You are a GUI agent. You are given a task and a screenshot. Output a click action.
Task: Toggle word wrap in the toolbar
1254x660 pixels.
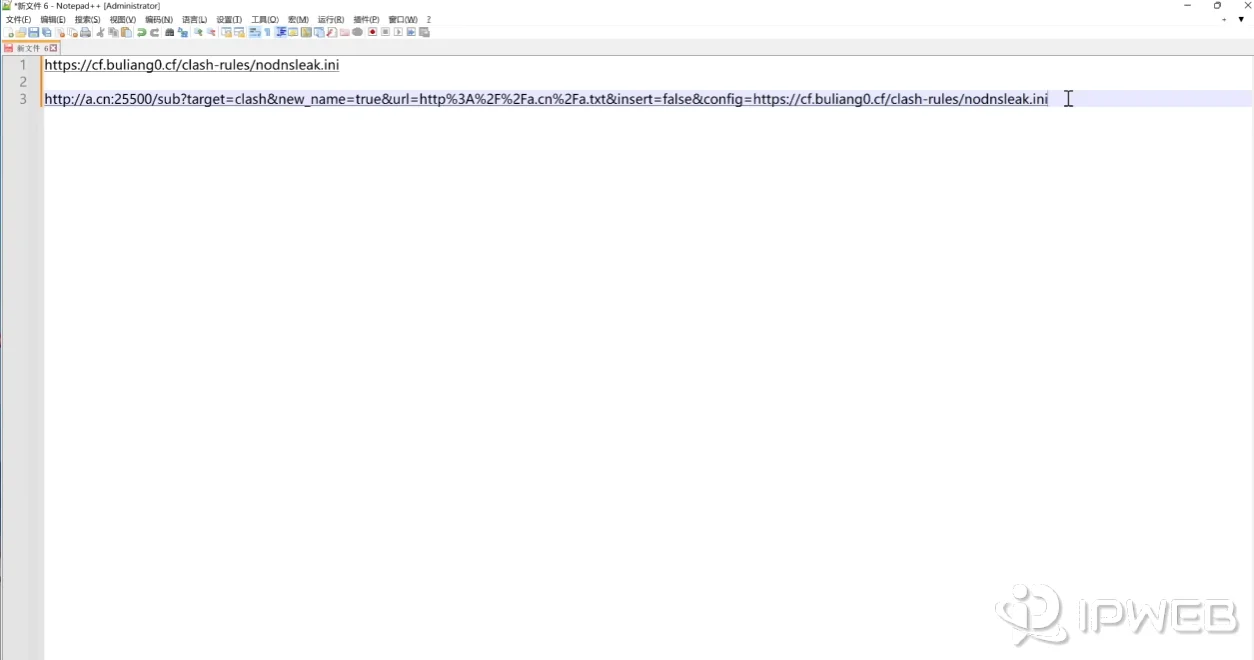pyautogui.click(x=255, y=32)
